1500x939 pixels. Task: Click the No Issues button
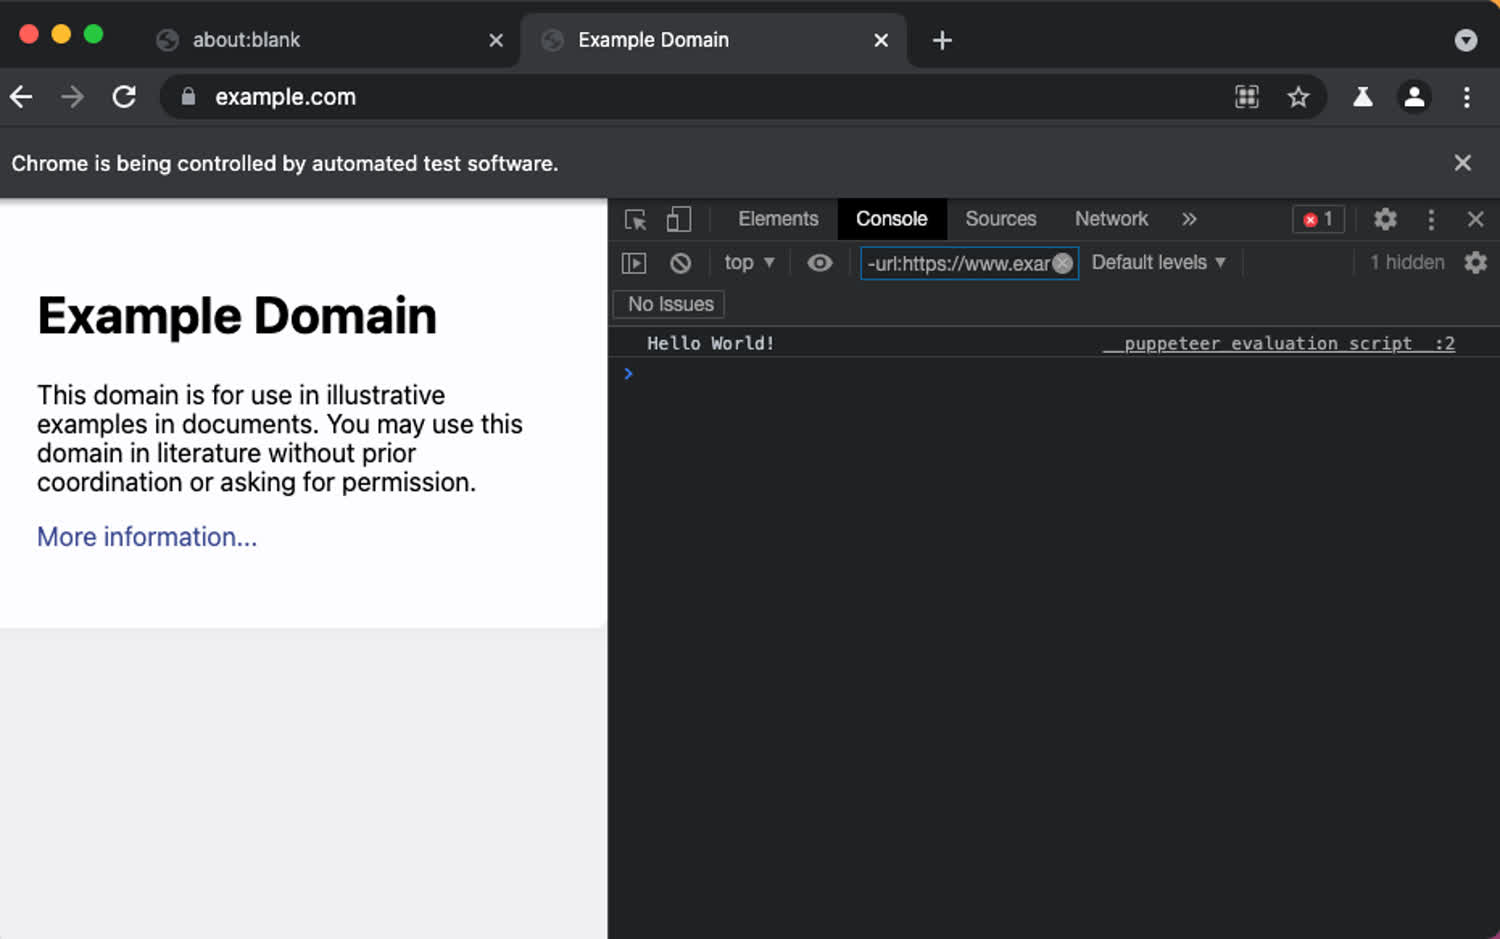670,304
